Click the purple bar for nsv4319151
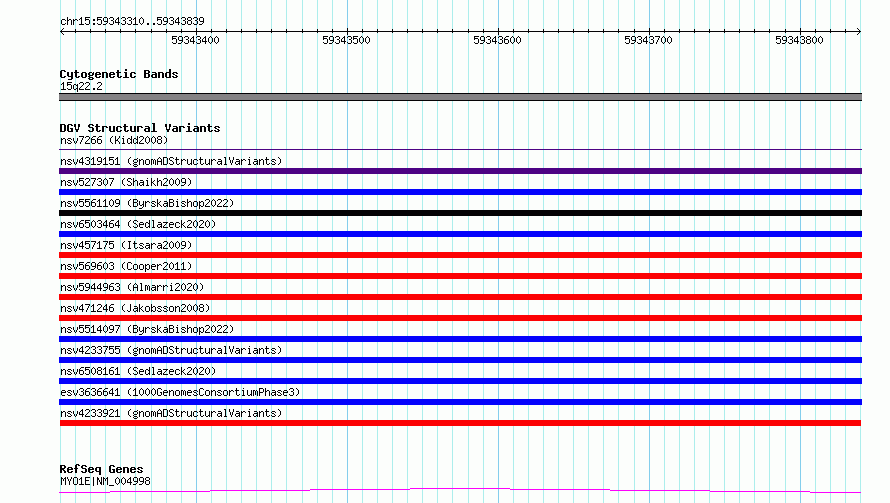 click(460, 171)
